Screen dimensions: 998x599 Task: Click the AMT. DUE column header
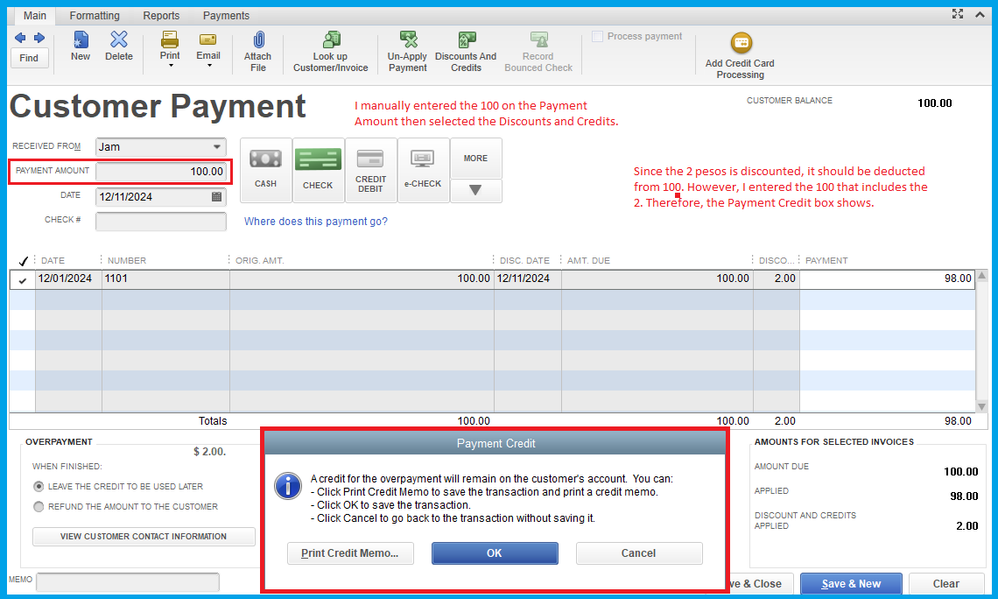point(589,260)
